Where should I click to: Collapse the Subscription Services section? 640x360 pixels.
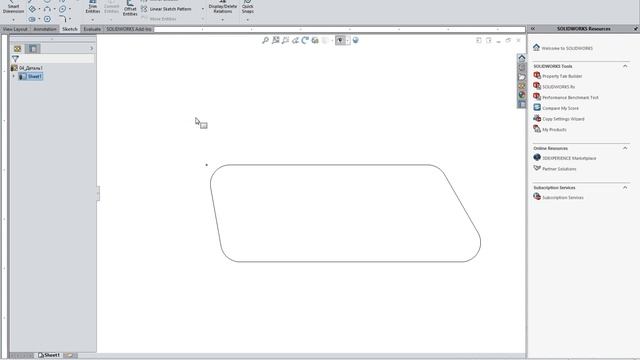pyautogui.click(x=625, y=187)
